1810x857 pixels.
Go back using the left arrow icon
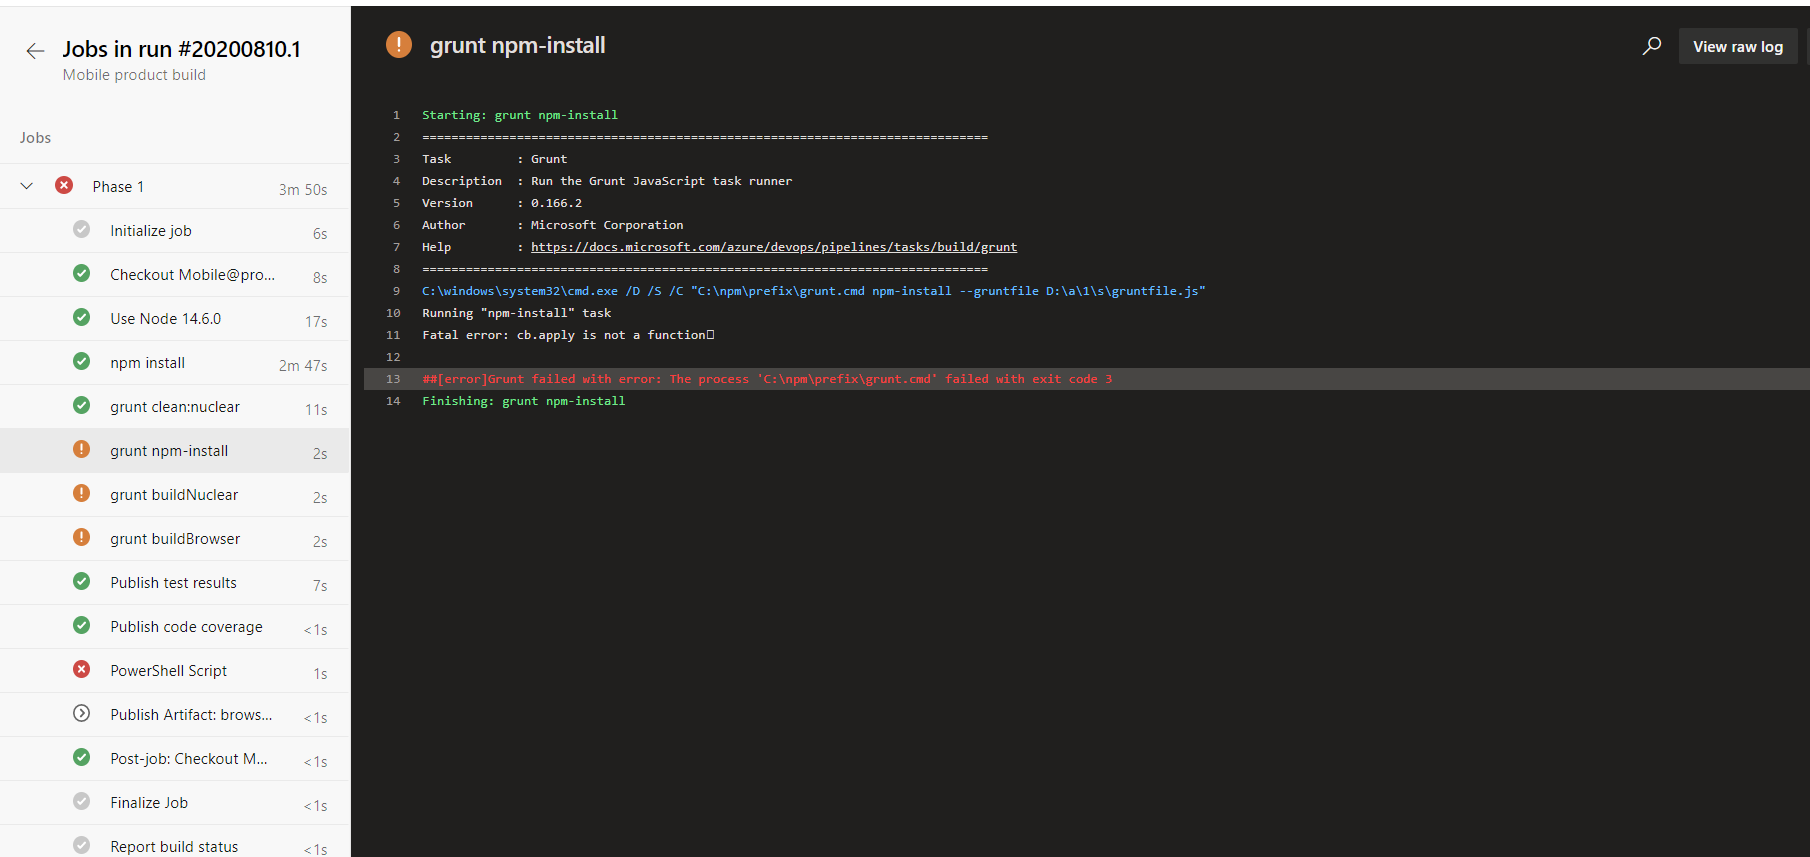tap(35, 51)
